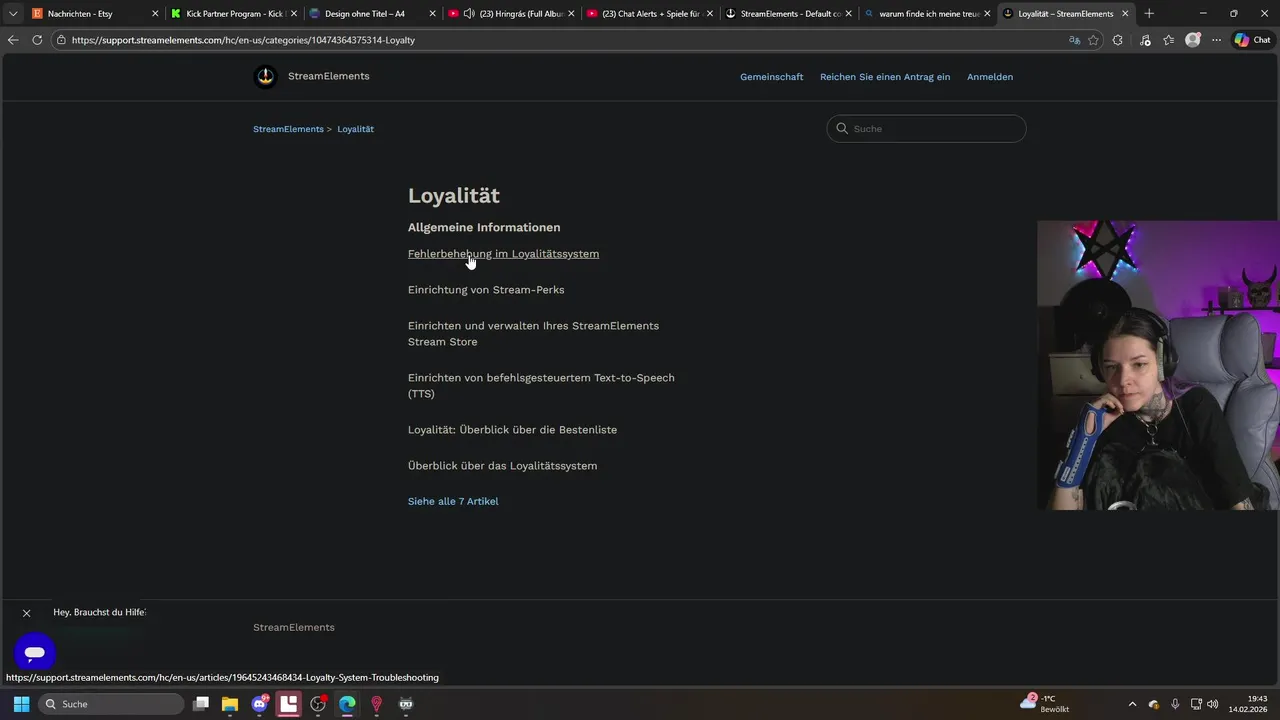The width and height of the screenshot is (1280, 720).
Task: Open the tab search dropdown
Action: [13, 14]
